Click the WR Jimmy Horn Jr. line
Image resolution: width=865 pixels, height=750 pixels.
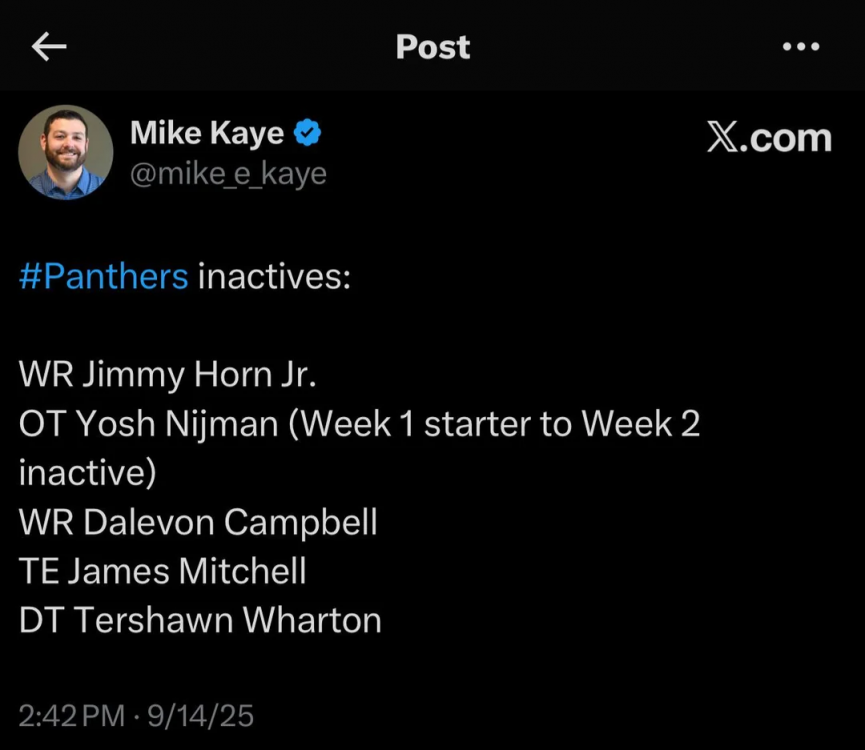[x=167, y=375]
